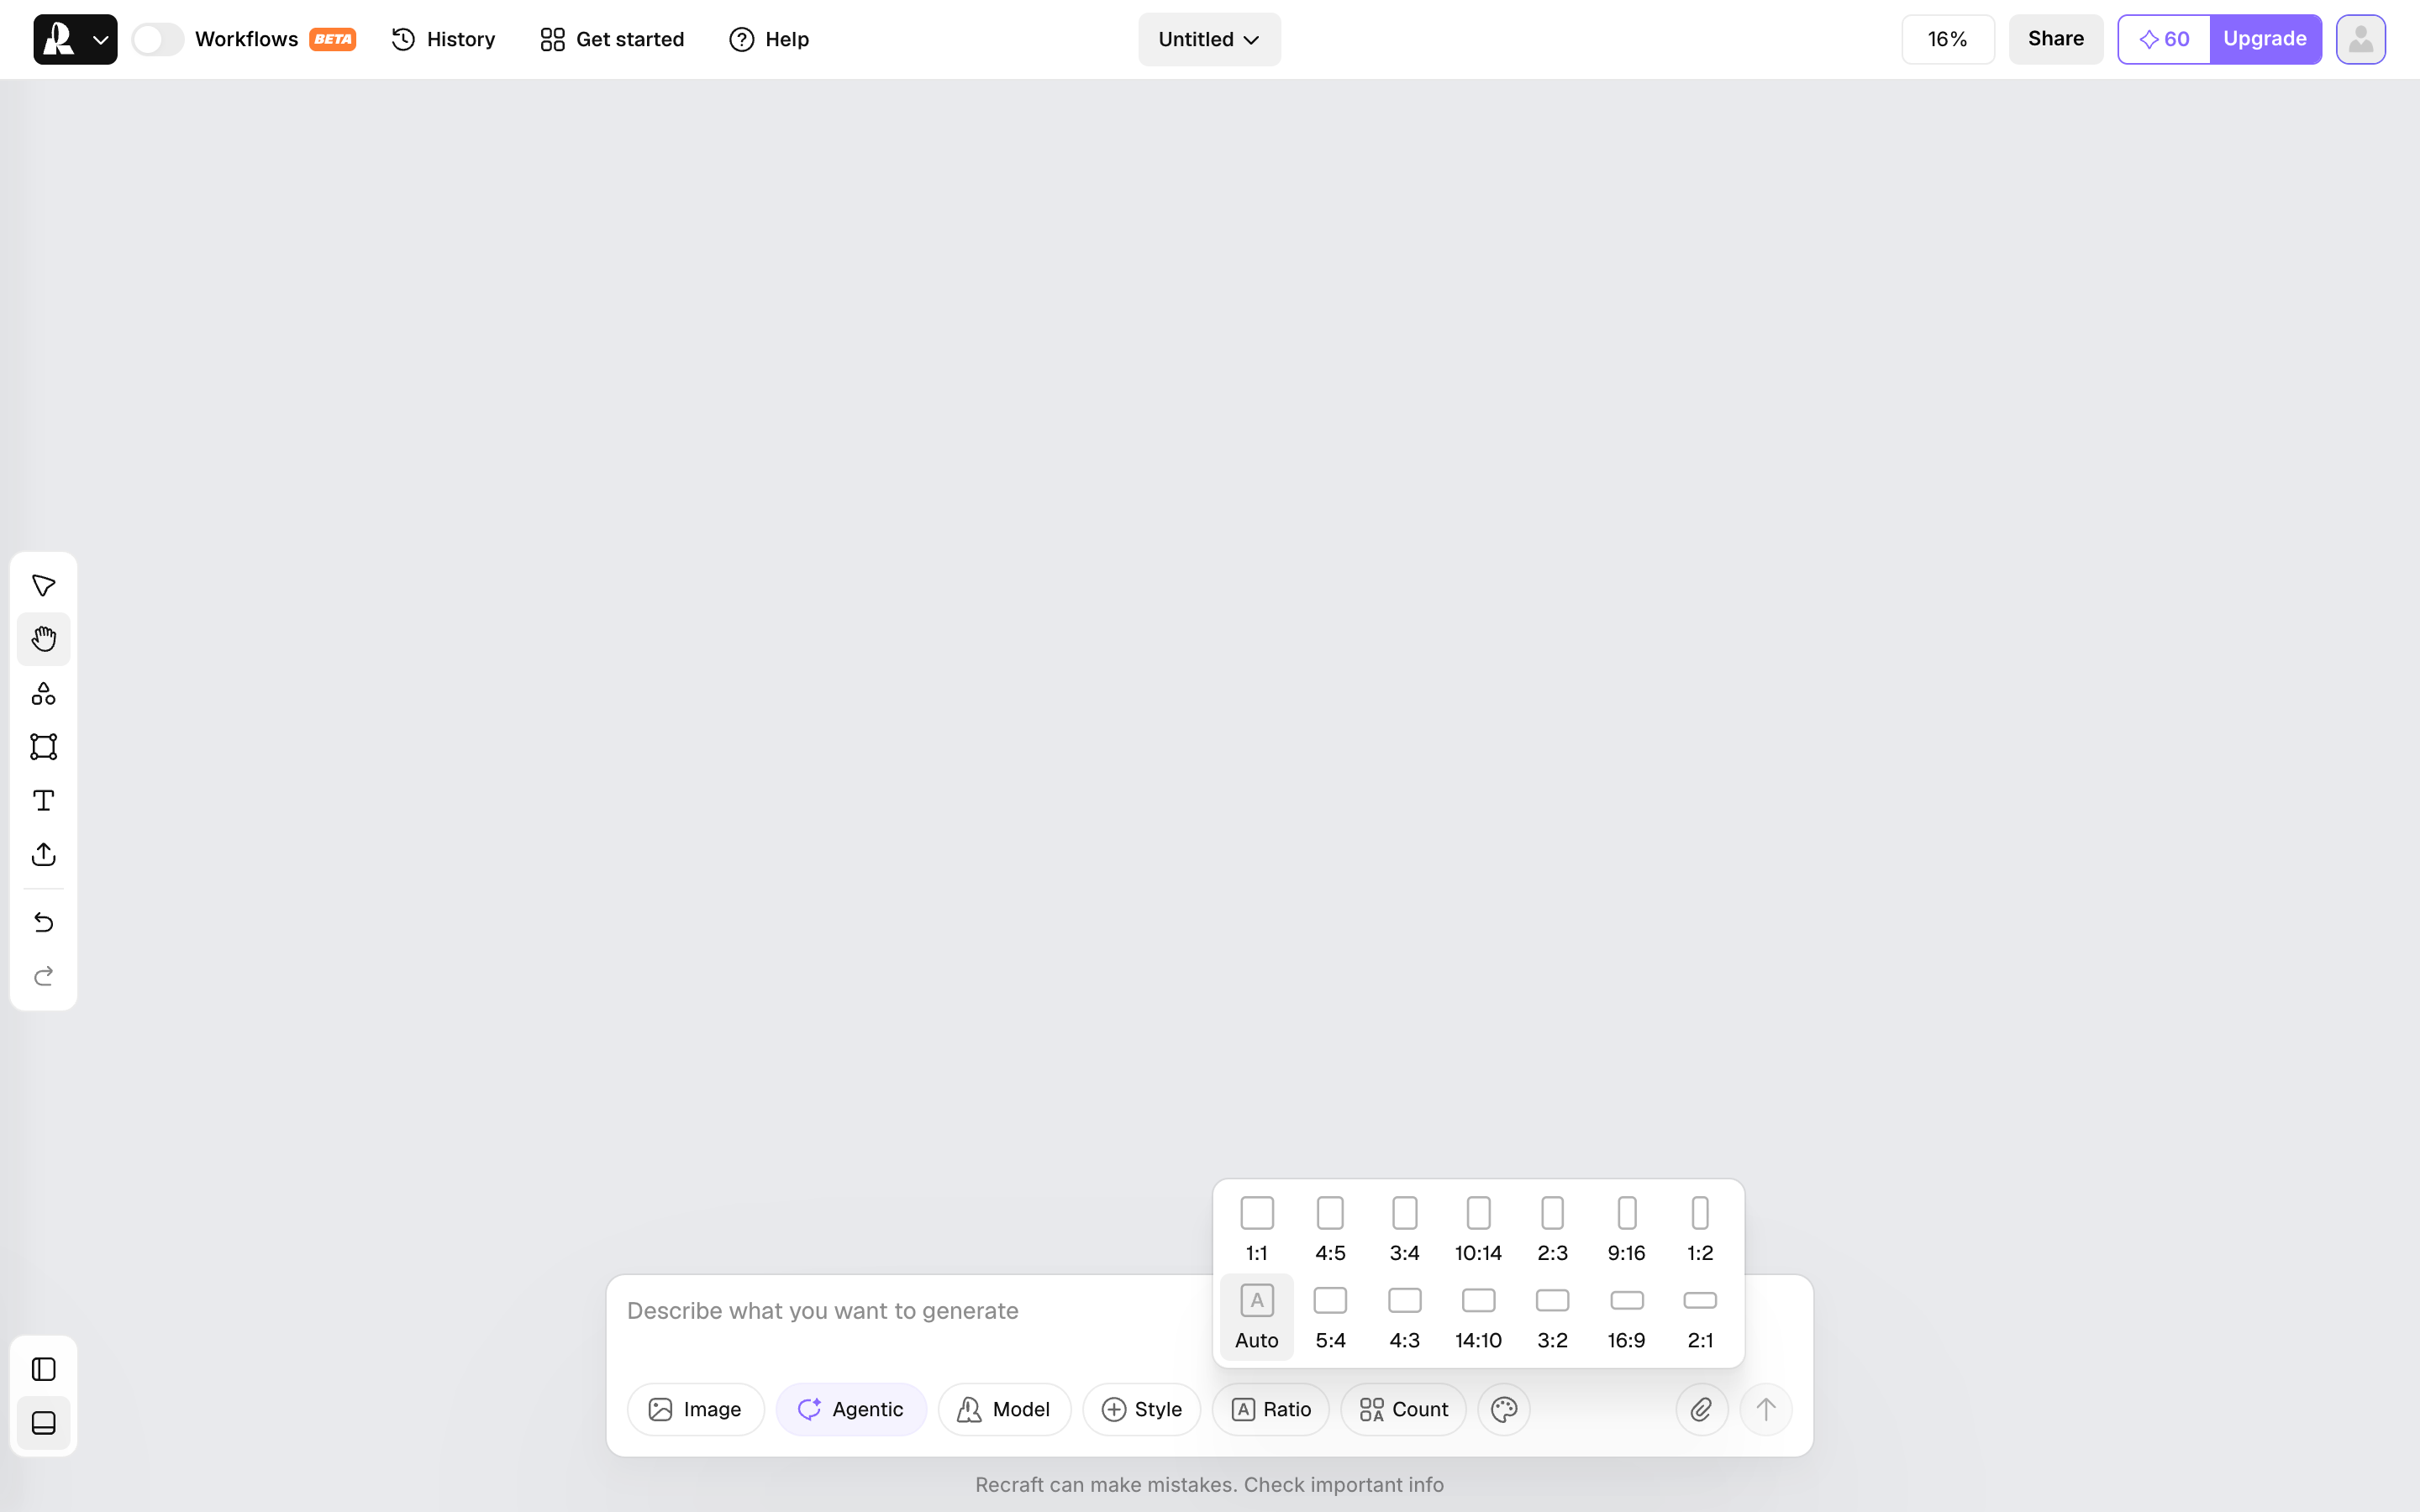Focus the prompt description field
The image size is (2420, 1512).
coord(910,1311)
